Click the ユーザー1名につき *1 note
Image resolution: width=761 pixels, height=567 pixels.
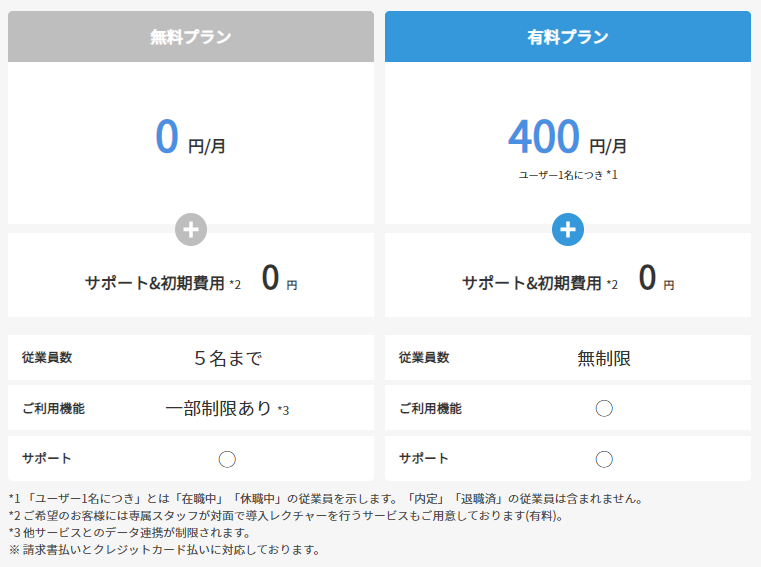click(x=568, y=175)
